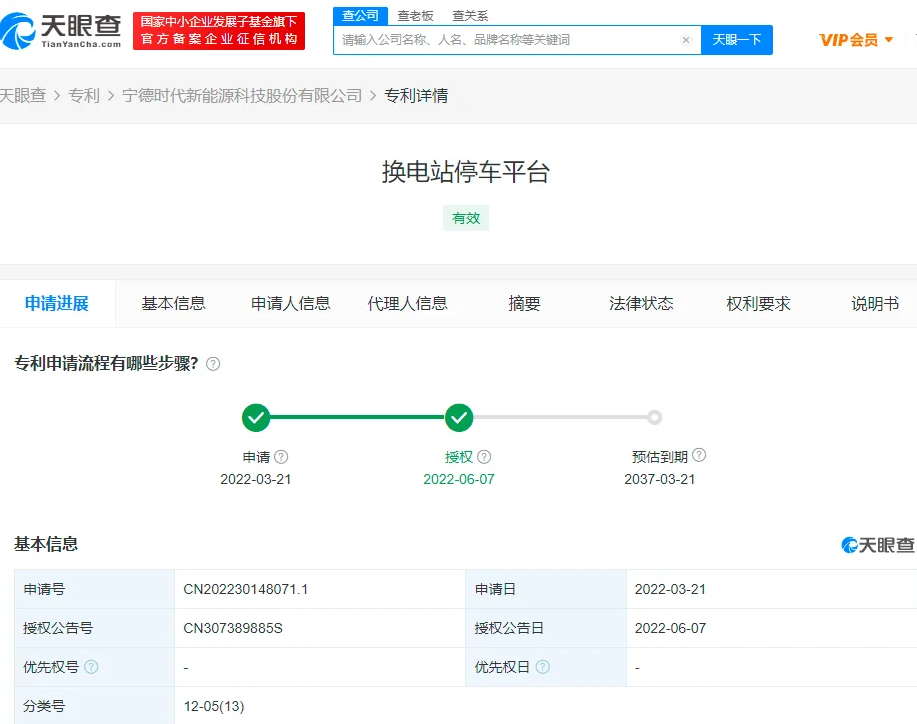Open the 法律状态 tab
The width and height of the screenshot is (917, 724).
click(641, 304)
